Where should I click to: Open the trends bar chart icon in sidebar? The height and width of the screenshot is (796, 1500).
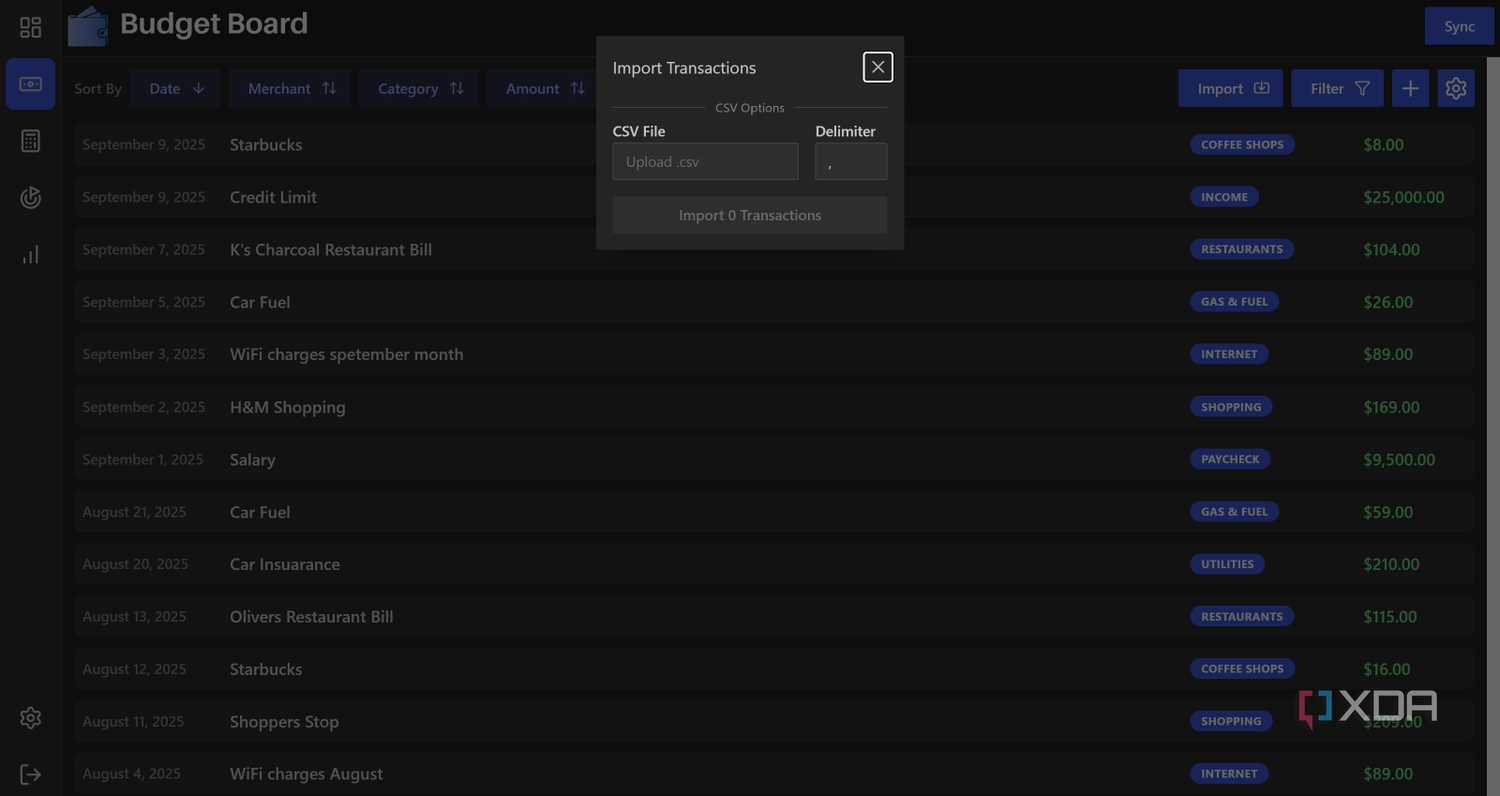[30, 255]
